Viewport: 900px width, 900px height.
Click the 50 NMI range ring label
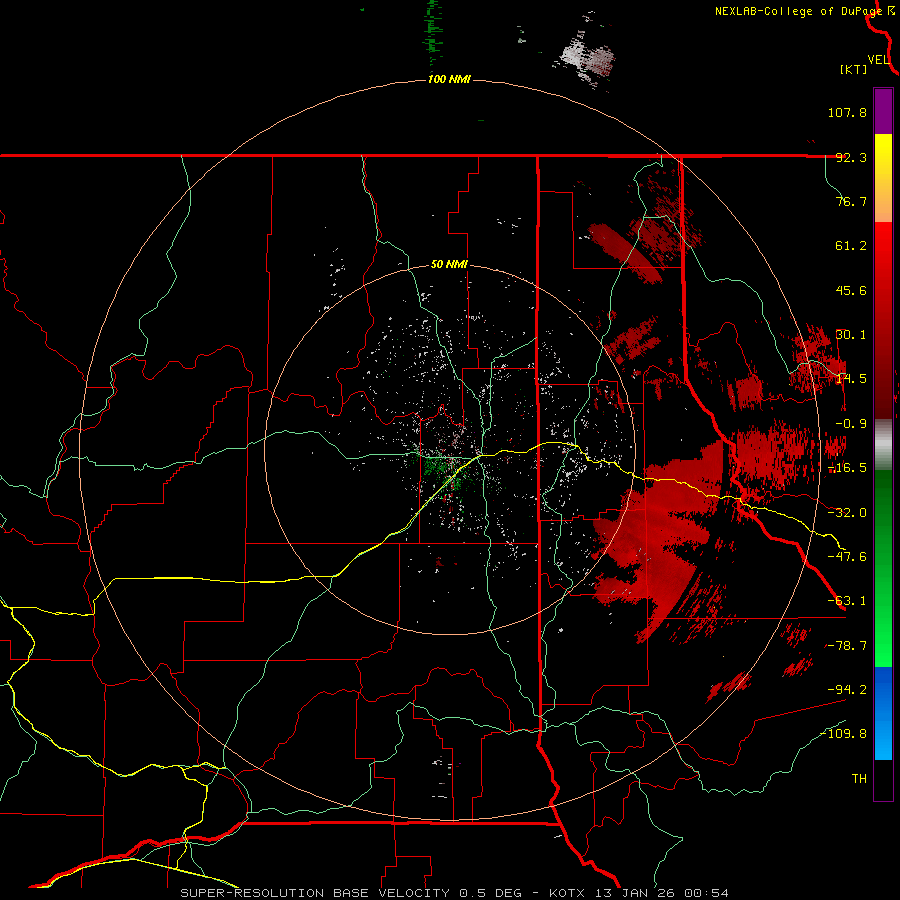(449, 265)
